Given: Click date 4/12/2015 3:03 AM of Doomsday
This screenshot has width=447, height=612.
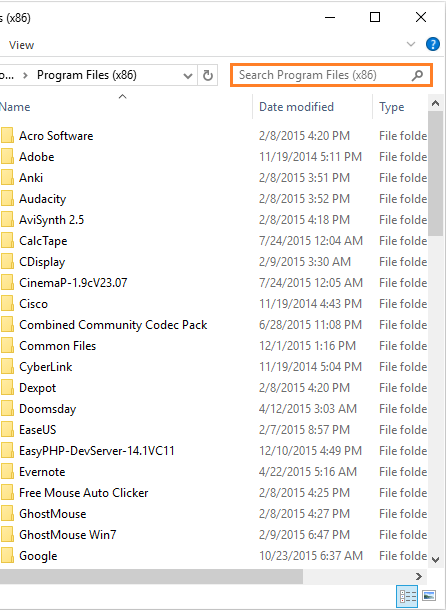Looking at the screenshot, I should [308, 409].
